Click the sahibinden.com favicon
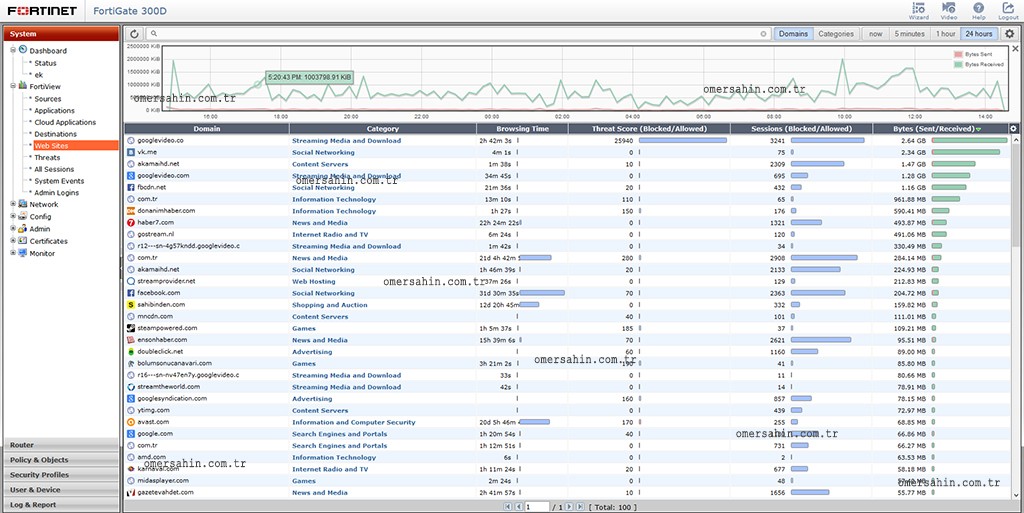 pyautogui.click(x=131, y=305)
